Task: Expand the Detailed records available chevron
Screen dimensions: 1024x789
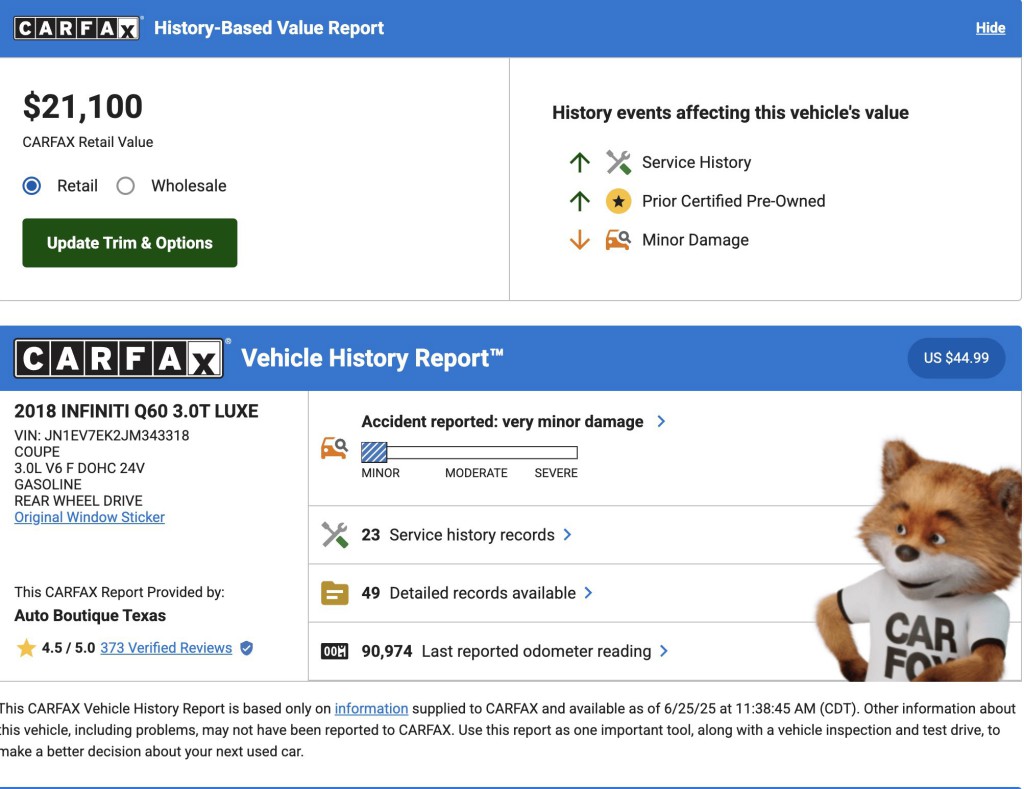Action: tap(588, 593)
